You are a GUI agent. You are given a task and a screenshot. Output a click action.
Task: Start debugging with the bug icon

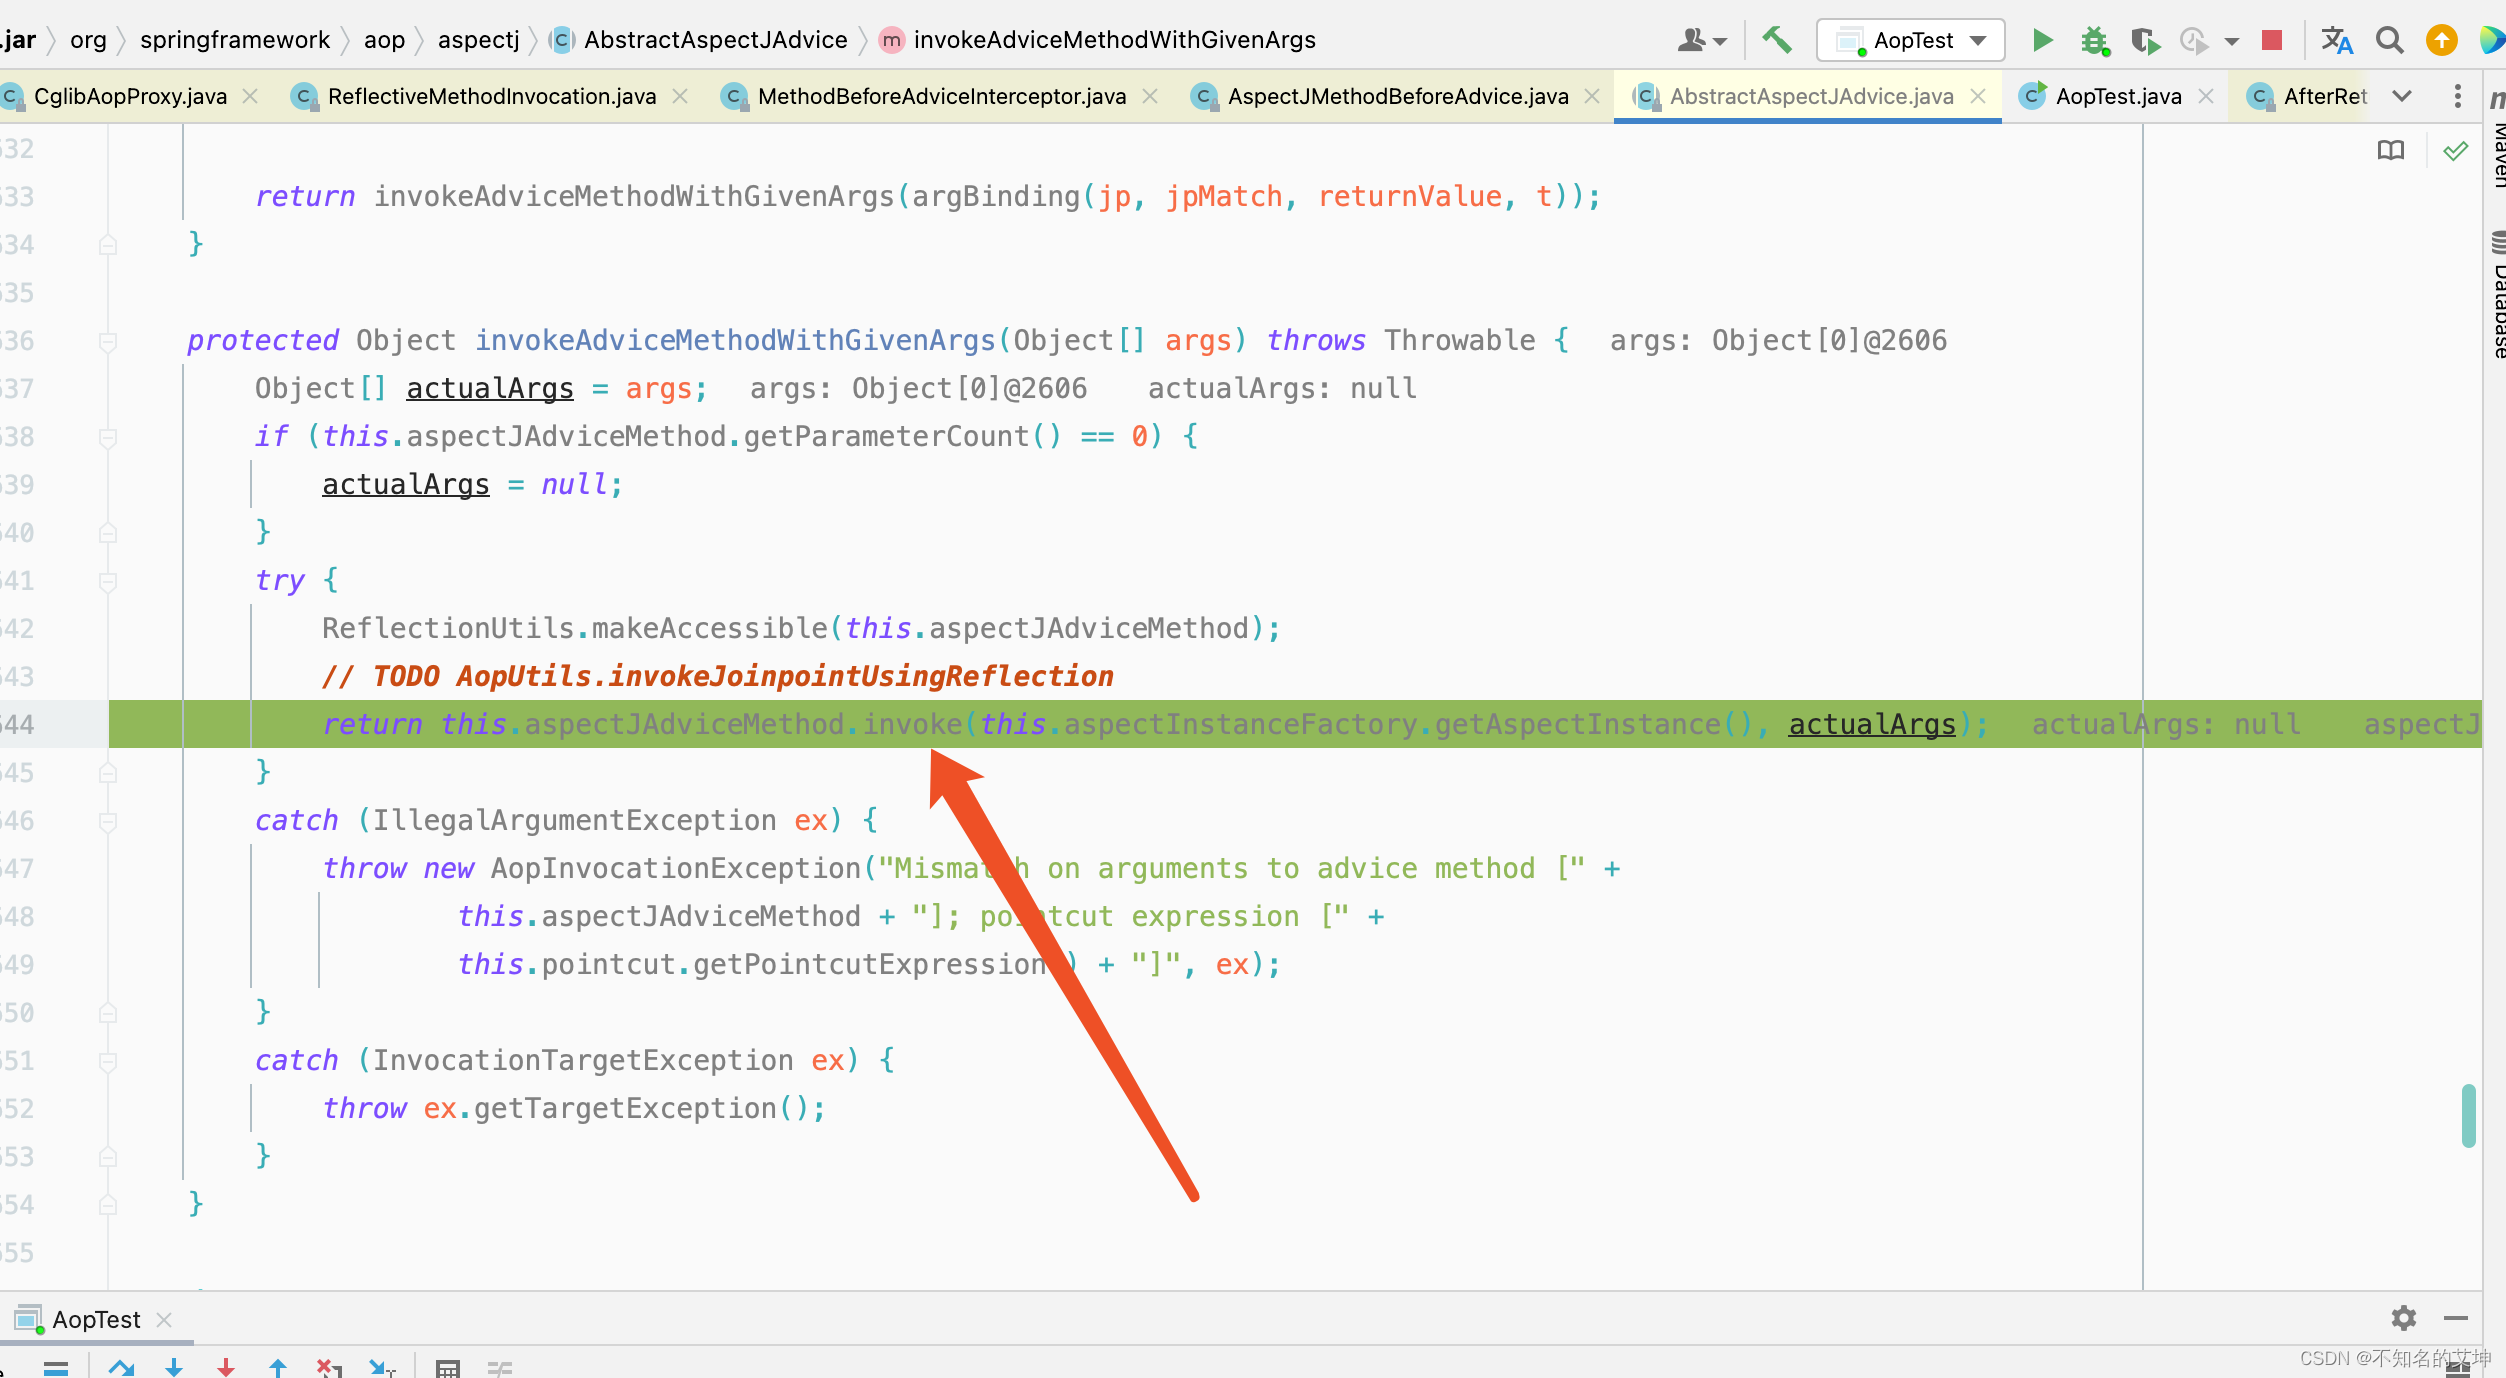[x=2094, y=40]
